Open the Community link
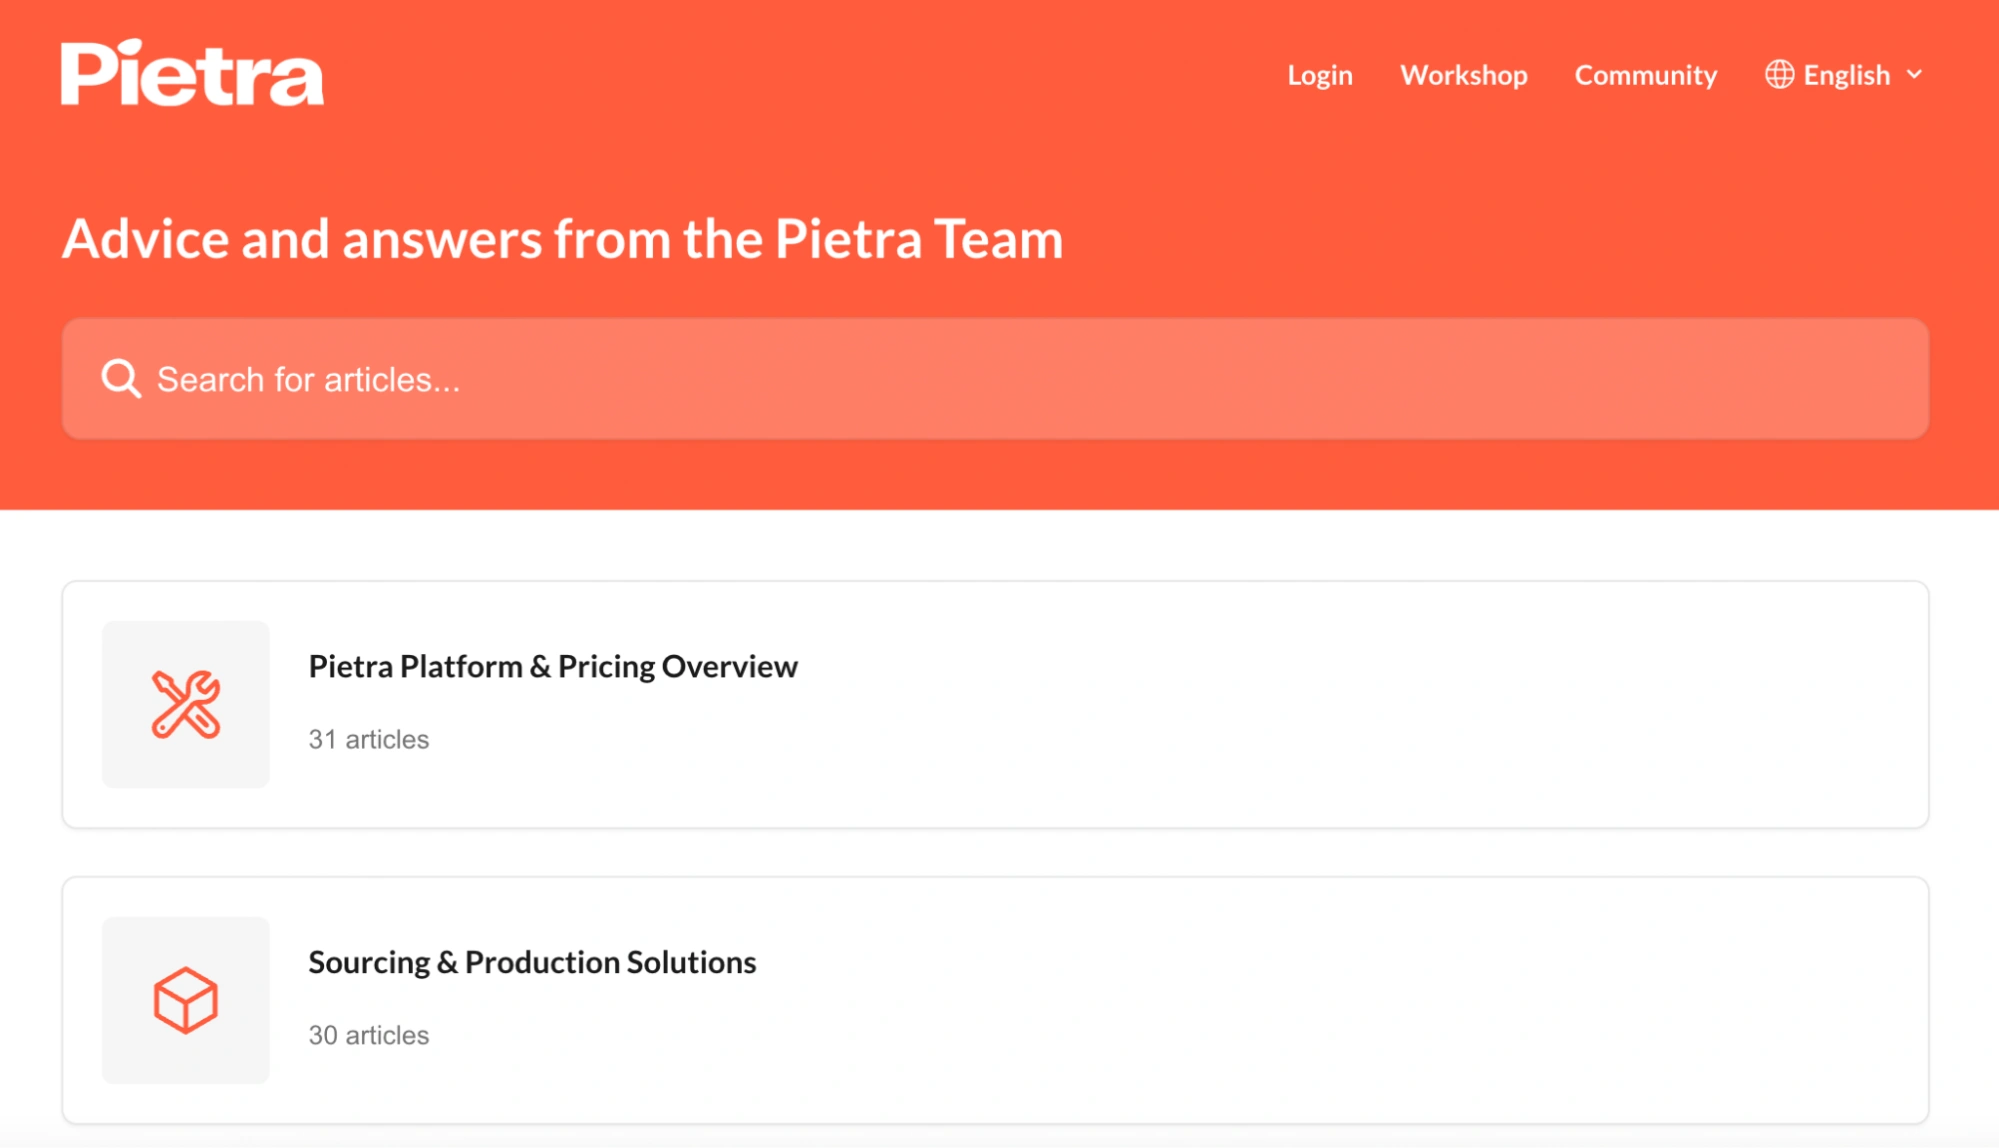 1646,75
